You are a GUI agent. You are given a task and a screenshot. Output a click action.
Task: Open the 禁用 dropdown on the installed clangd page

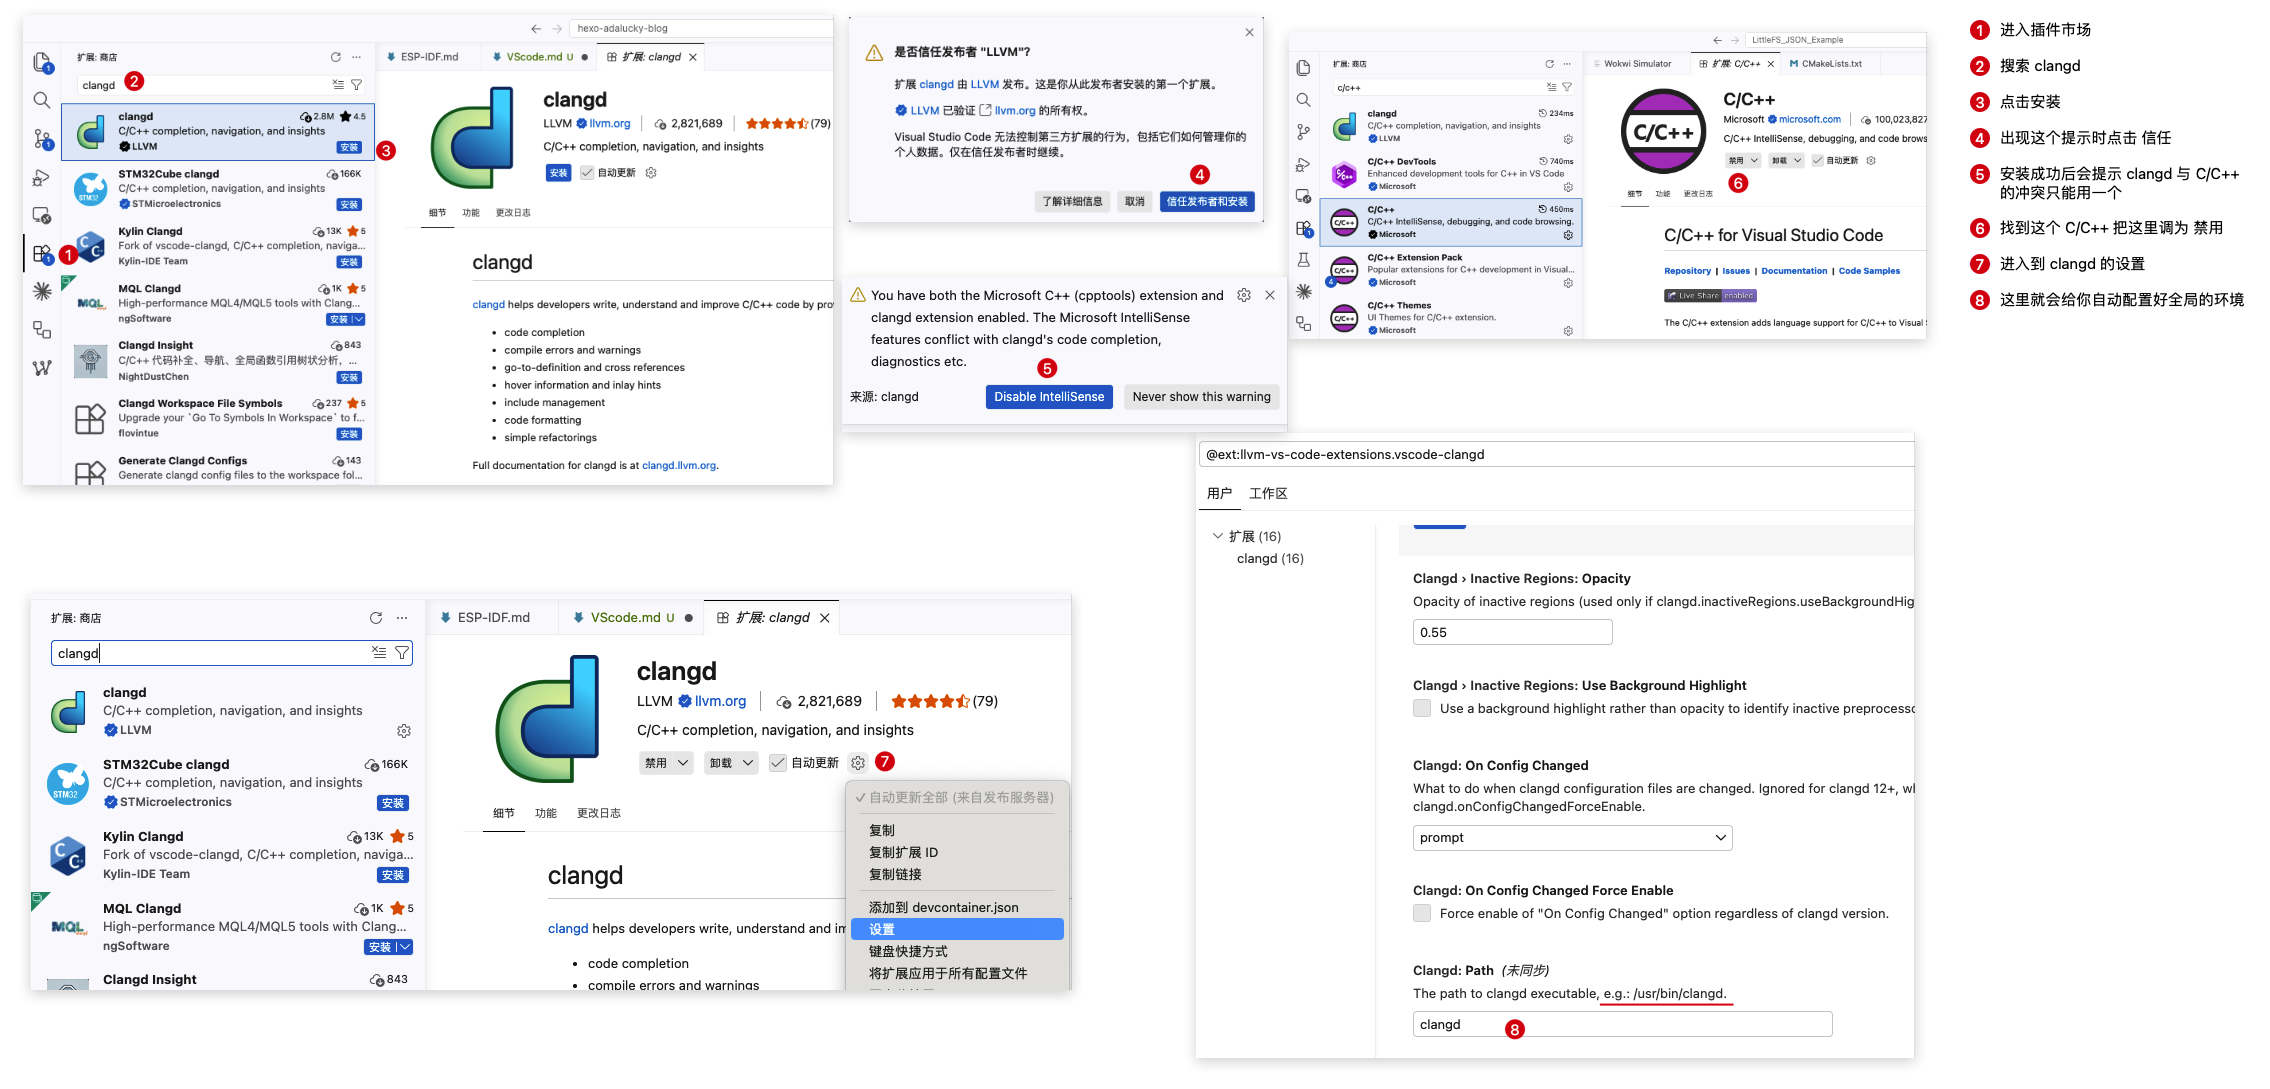pos(683,763)
